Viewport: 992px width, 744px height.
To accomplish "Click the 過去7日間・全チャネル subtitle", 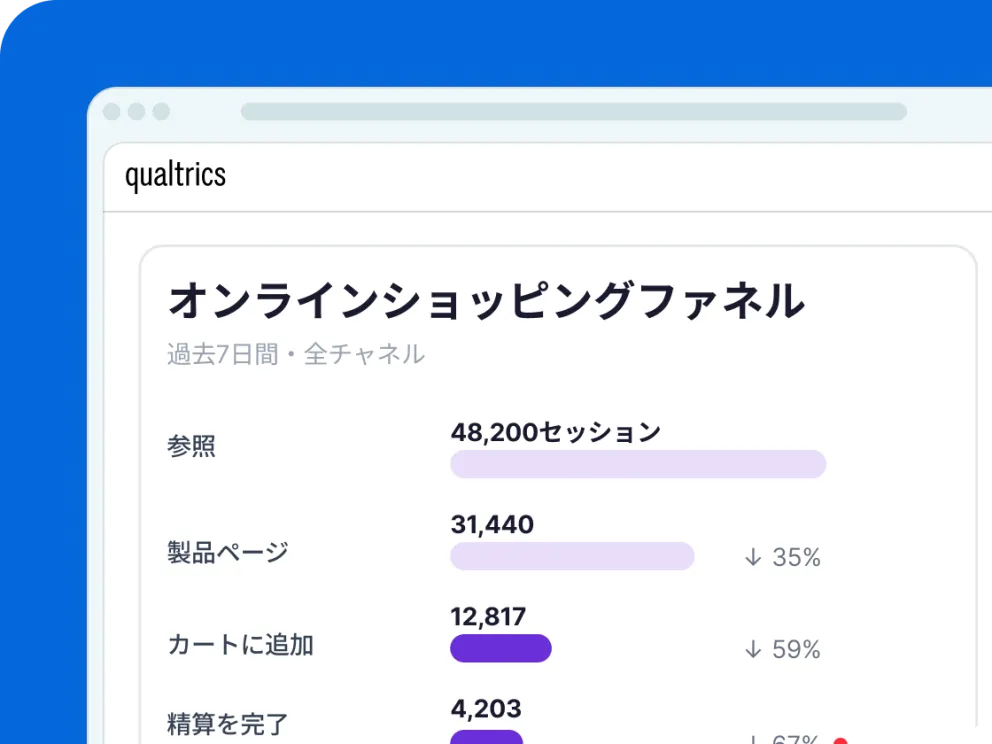I will 296,354.
